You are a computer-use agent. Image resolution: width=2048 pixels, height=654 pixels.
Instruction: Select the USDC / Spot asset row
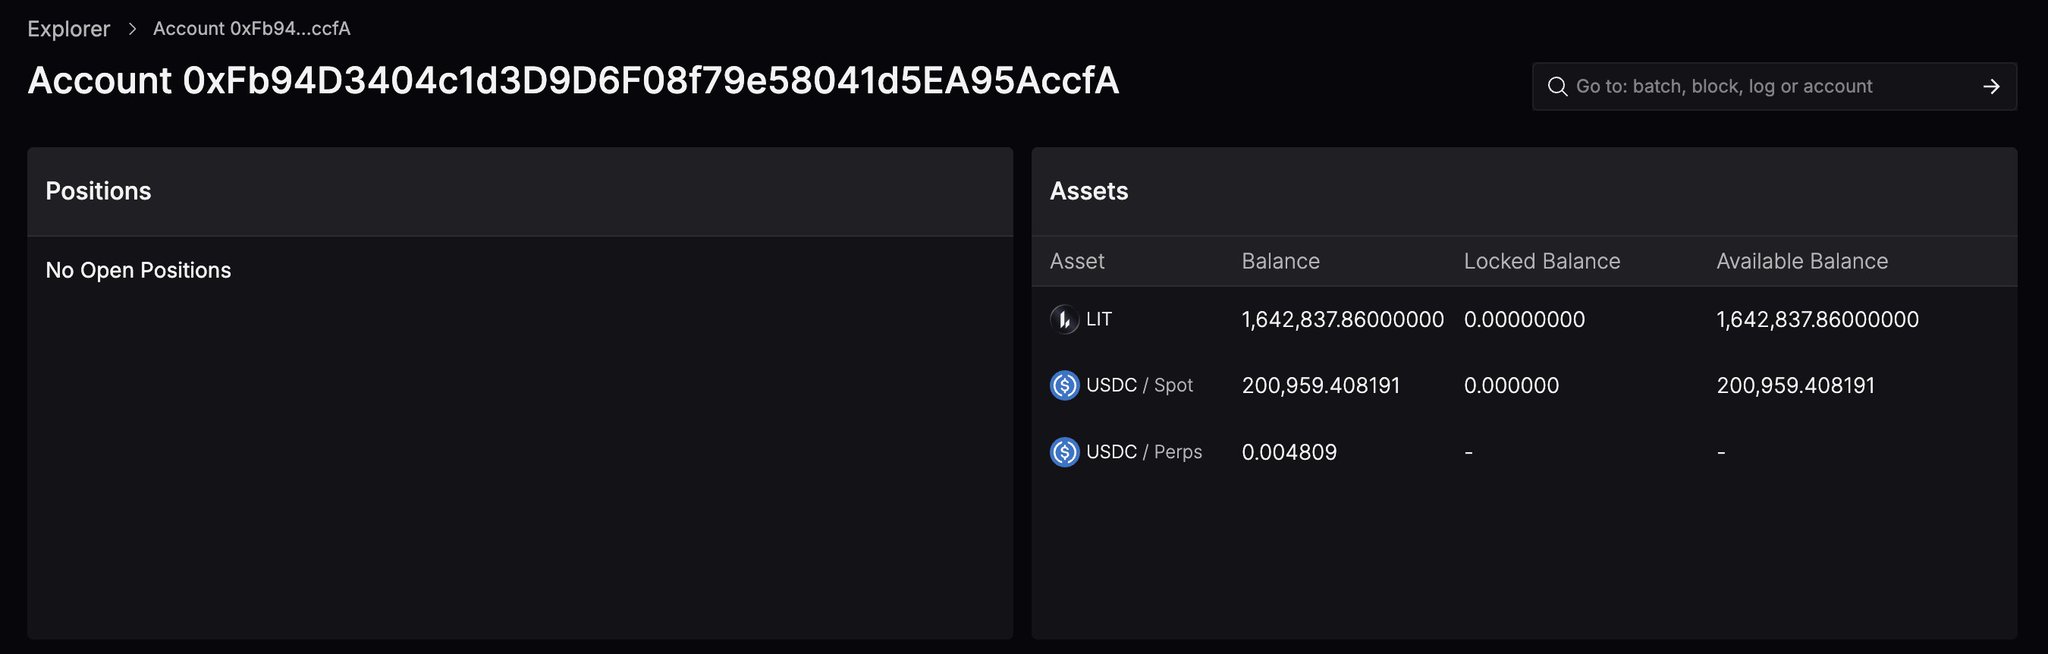click(1139, 385)
